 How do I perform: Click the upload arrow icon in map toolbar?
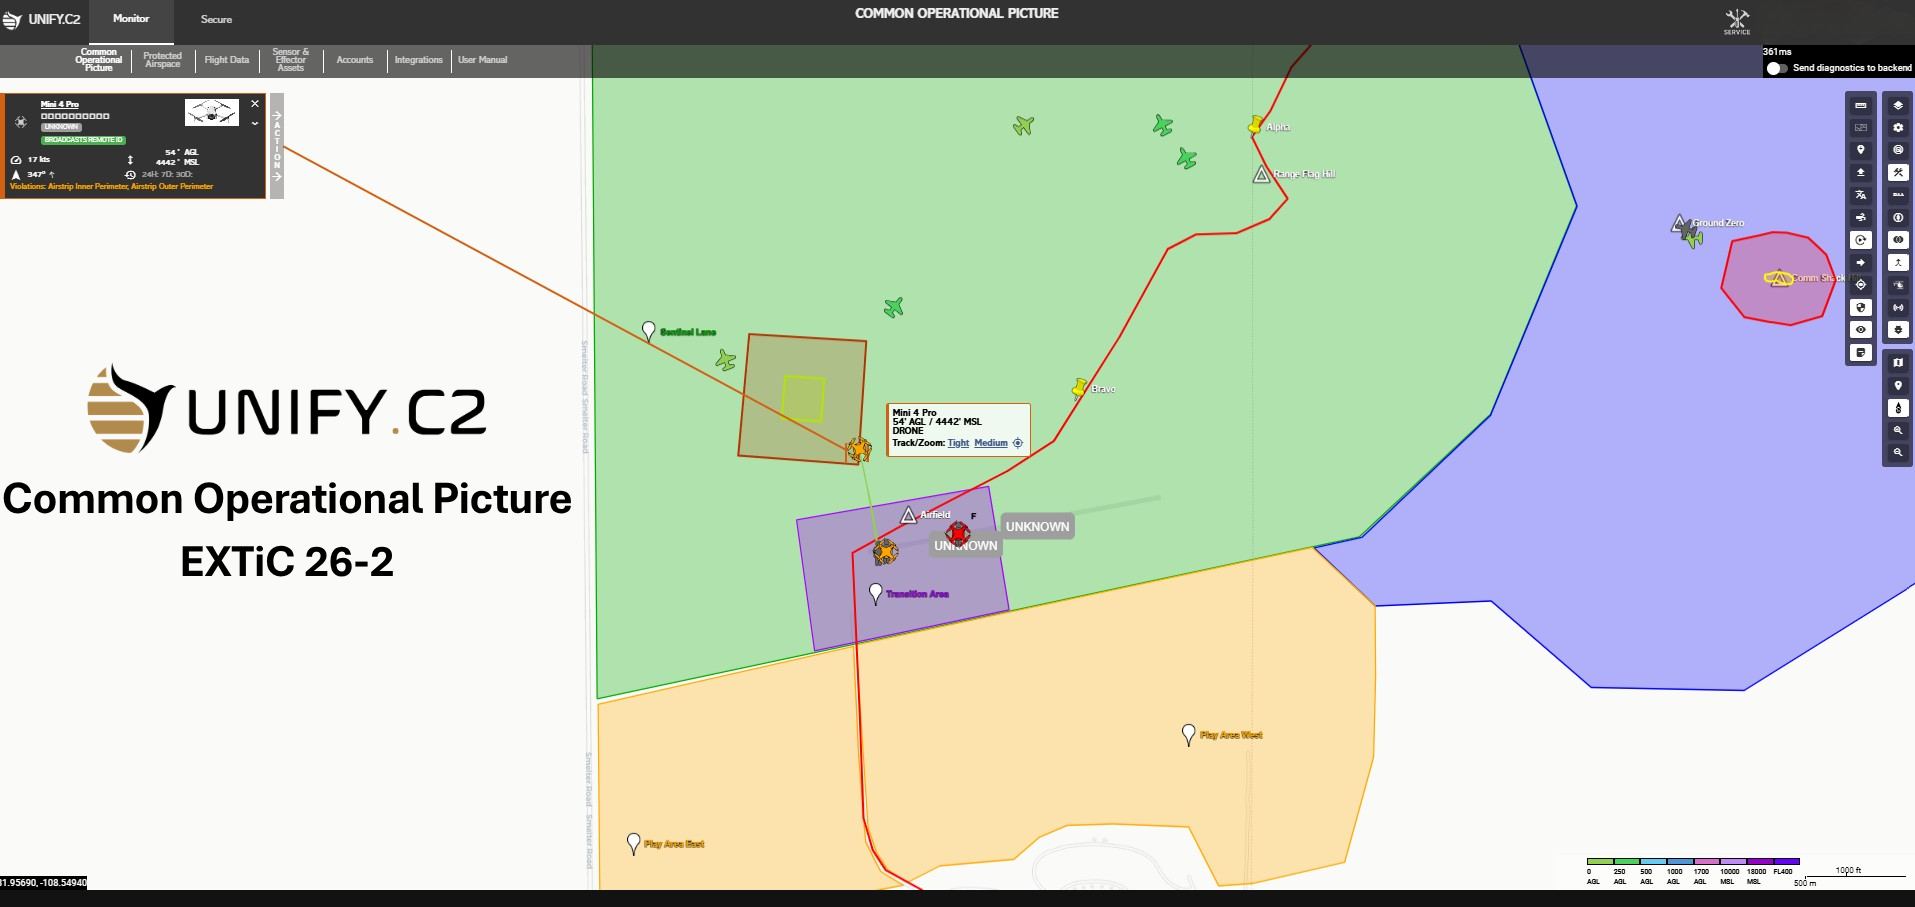[1860, 173]
